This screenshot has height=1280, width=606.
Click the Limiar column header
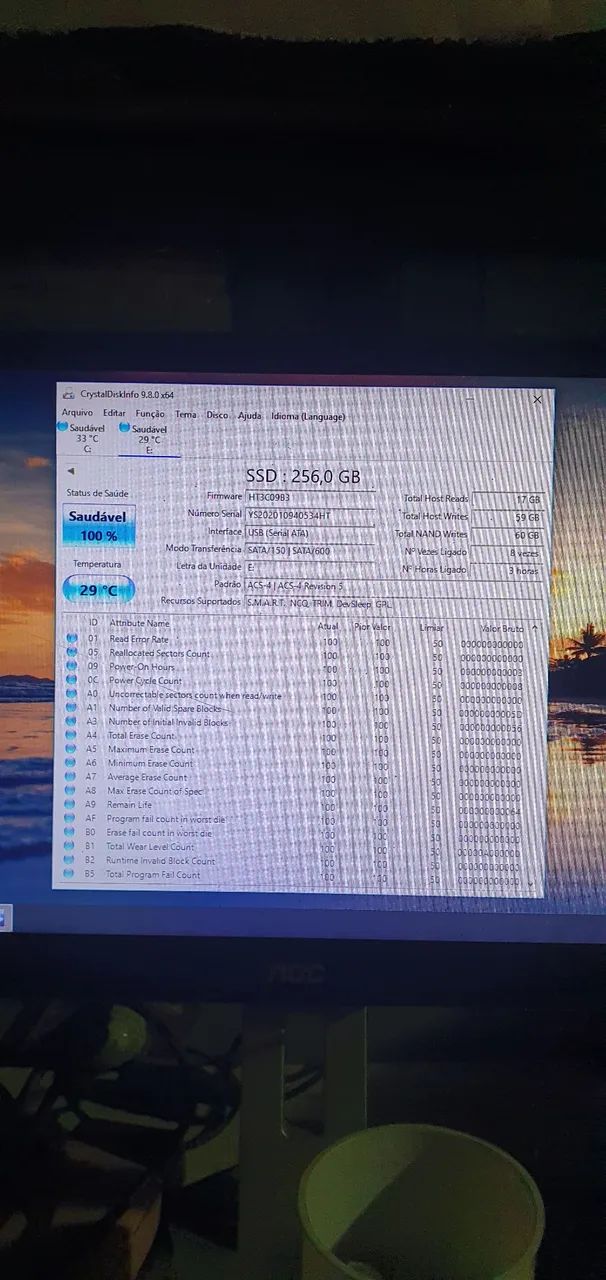(x=432, y=627)
